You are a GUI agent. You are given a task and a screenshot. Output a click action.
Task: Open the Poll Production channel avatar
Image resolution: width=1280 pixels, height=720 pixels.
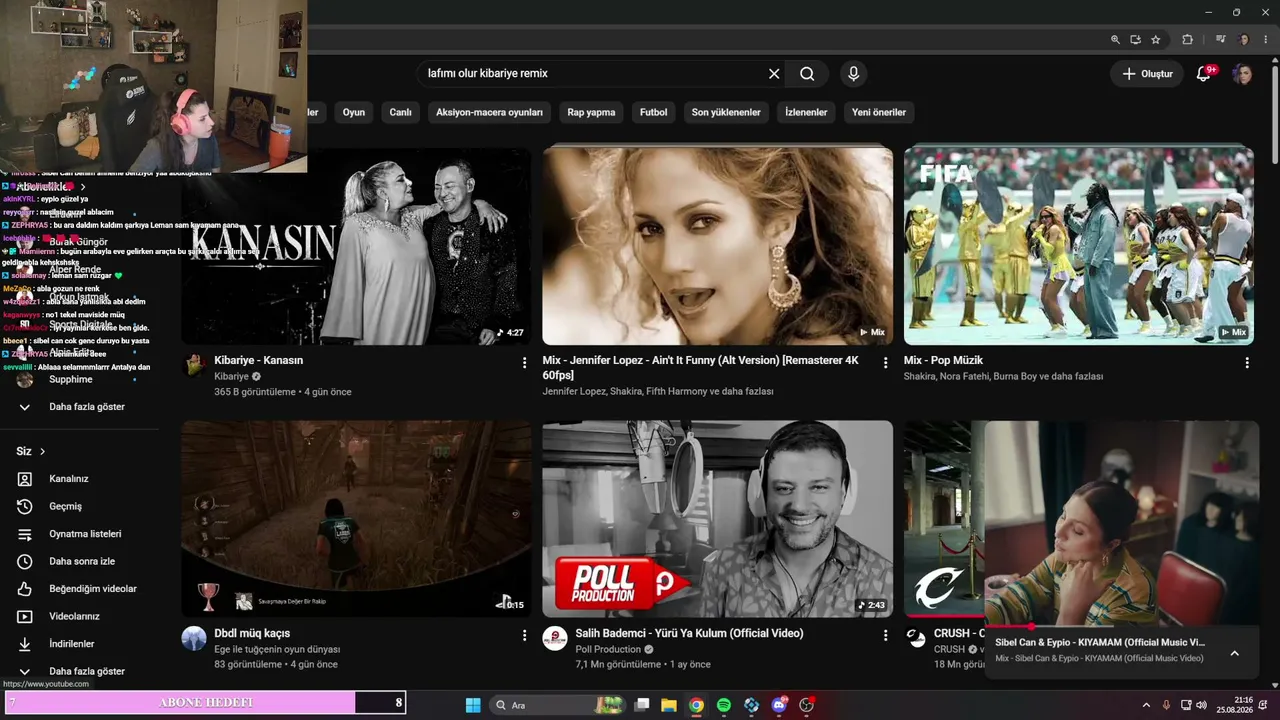click(555, 639)
